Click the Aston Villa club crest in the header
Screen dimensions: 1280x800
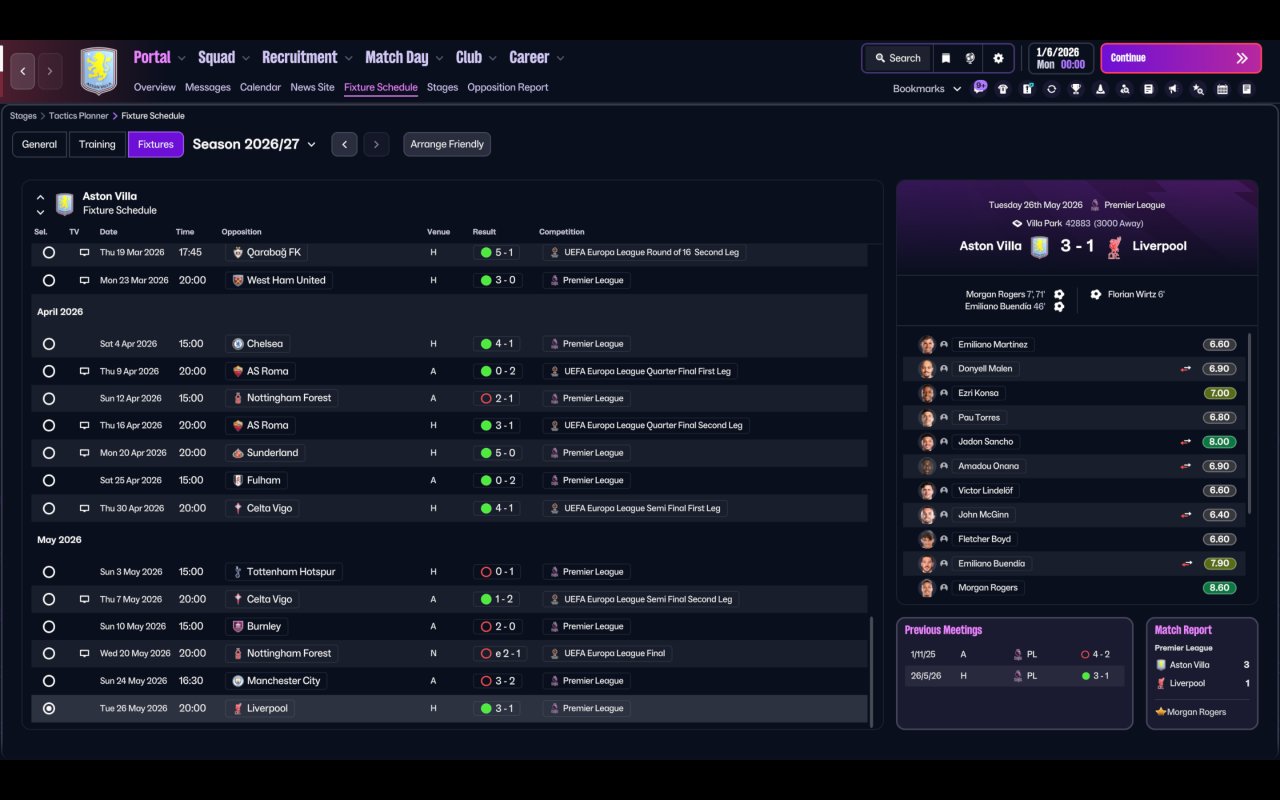[98, 71]
